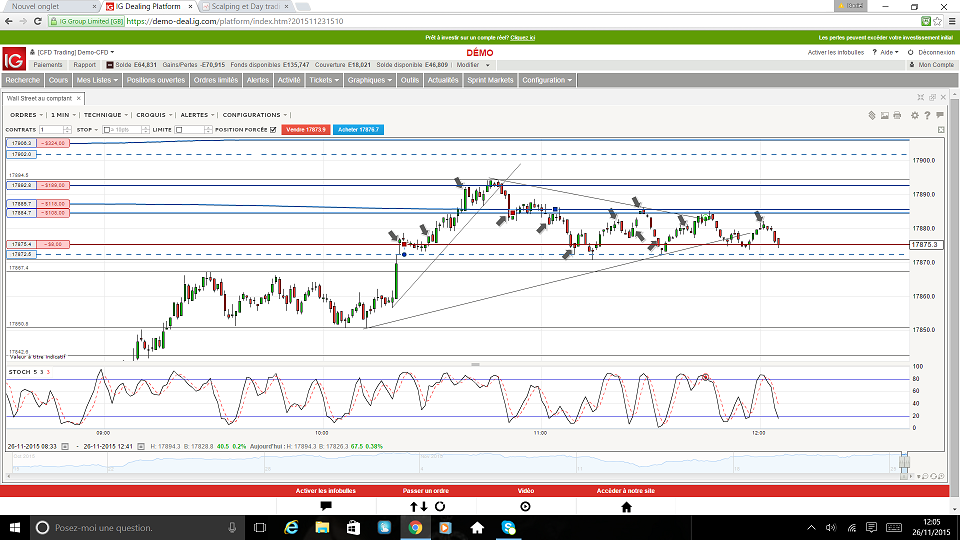The height and width of the screenshot is (540, 960).
Task: Click the red Vendre 17873.9 button
Action: 306,130
